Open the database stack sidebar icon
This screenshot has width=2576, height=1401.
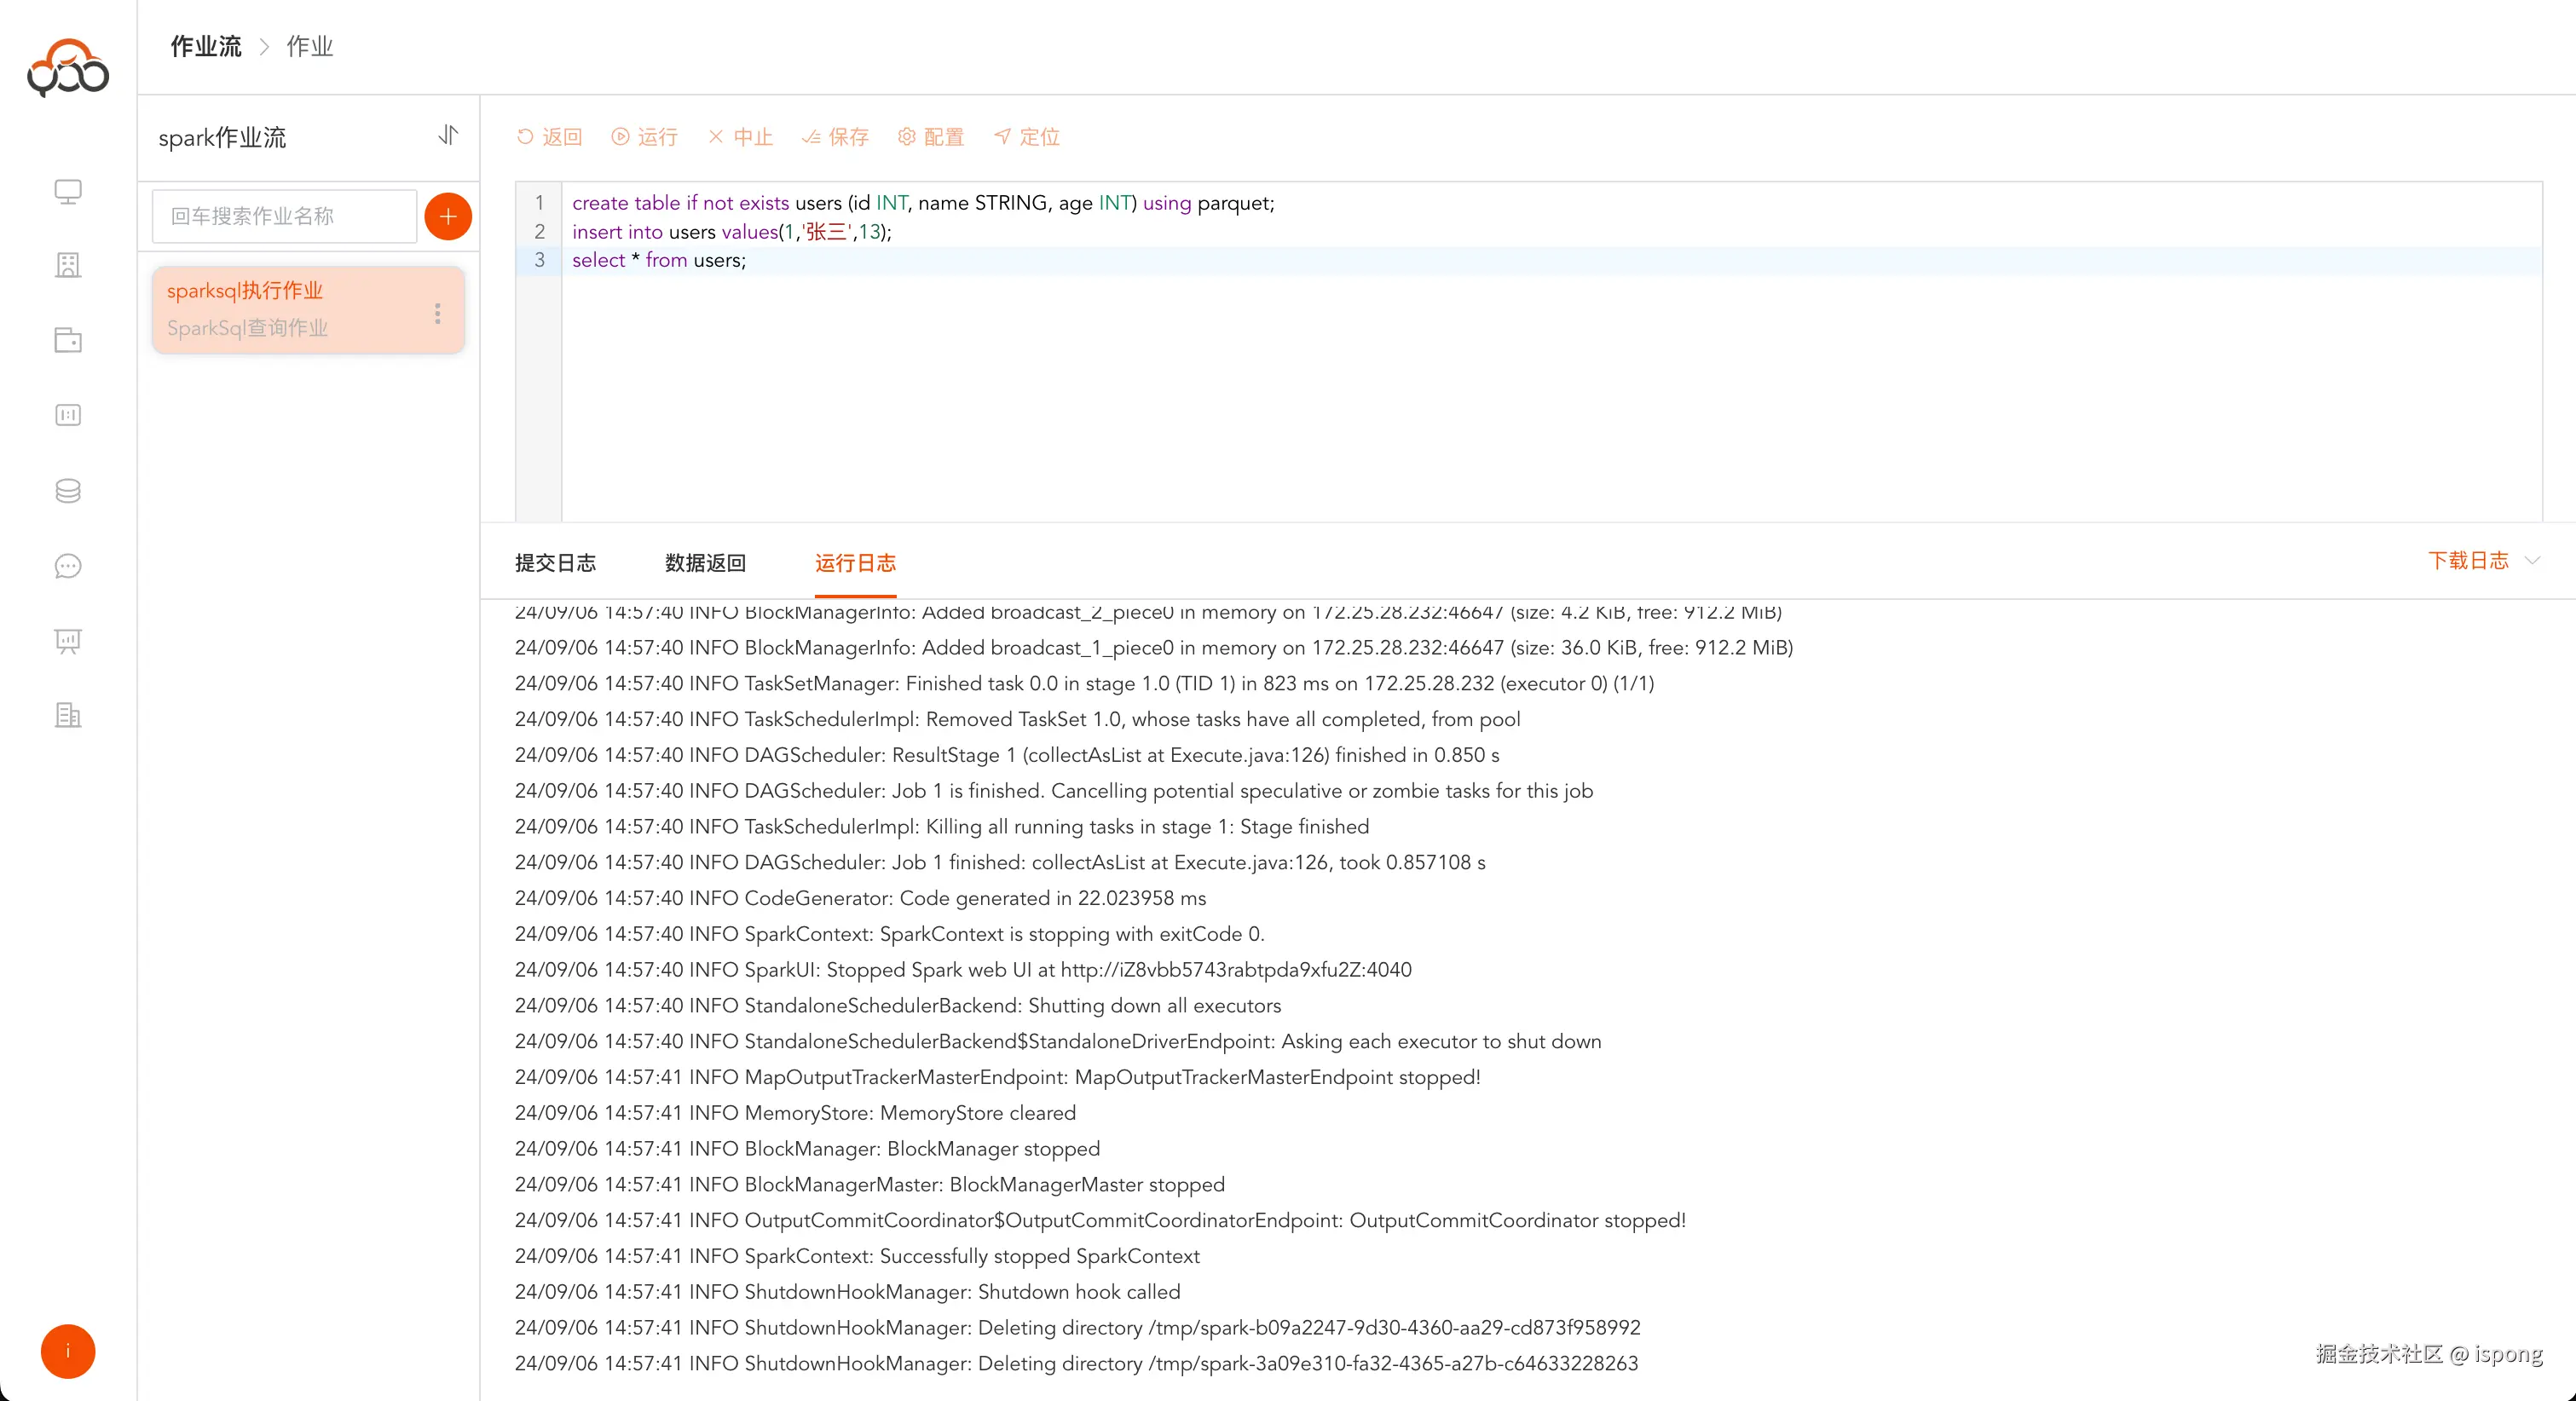[x=68, y=490]
